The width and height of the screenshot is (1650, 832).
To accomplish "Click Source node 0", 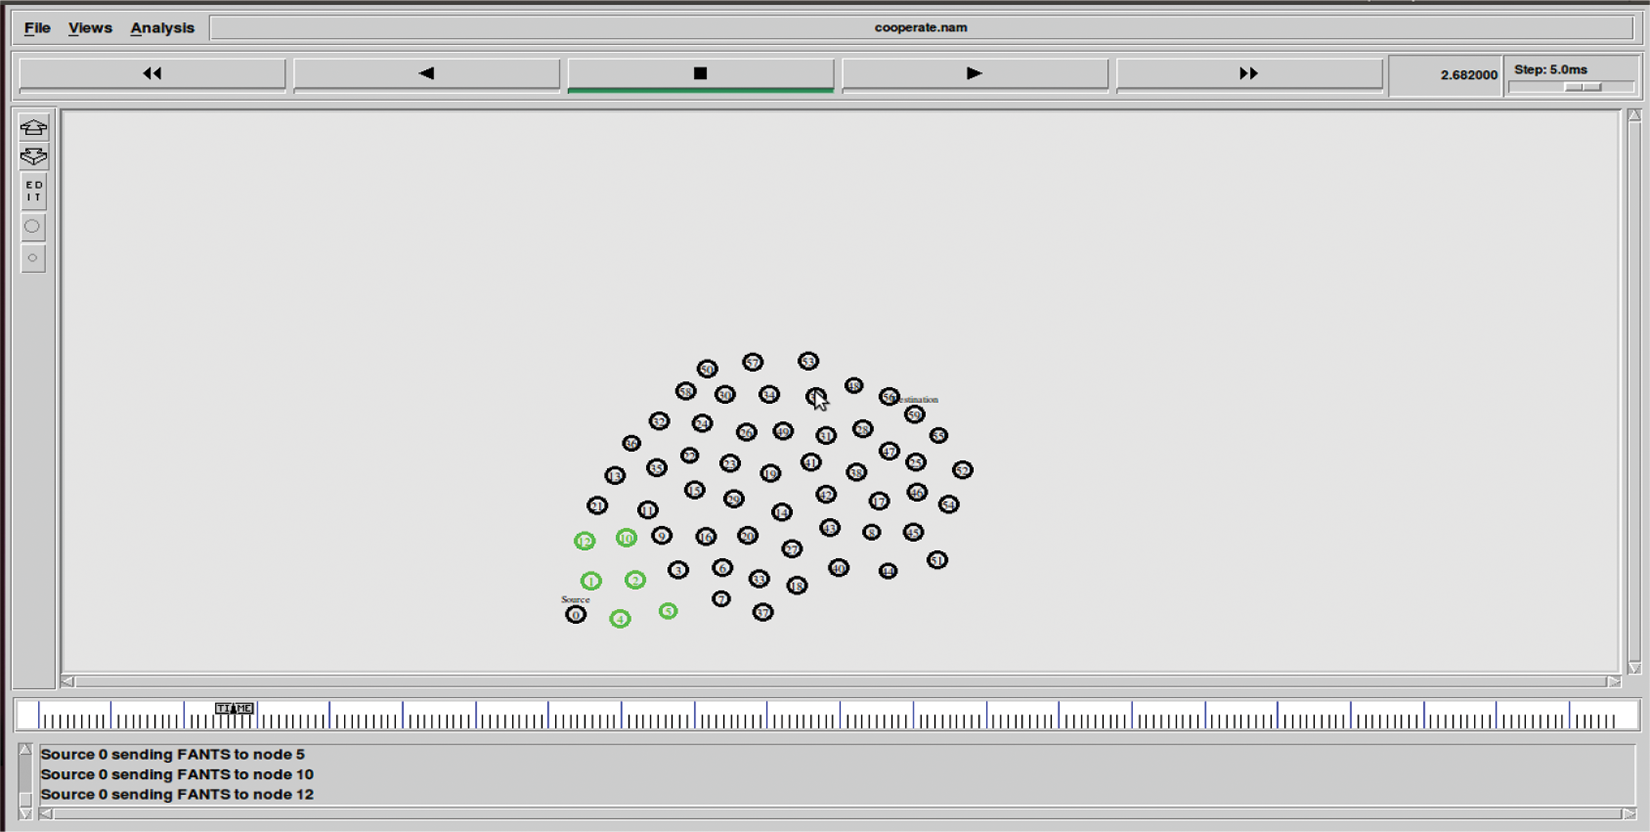I will [x=575, y=615].
